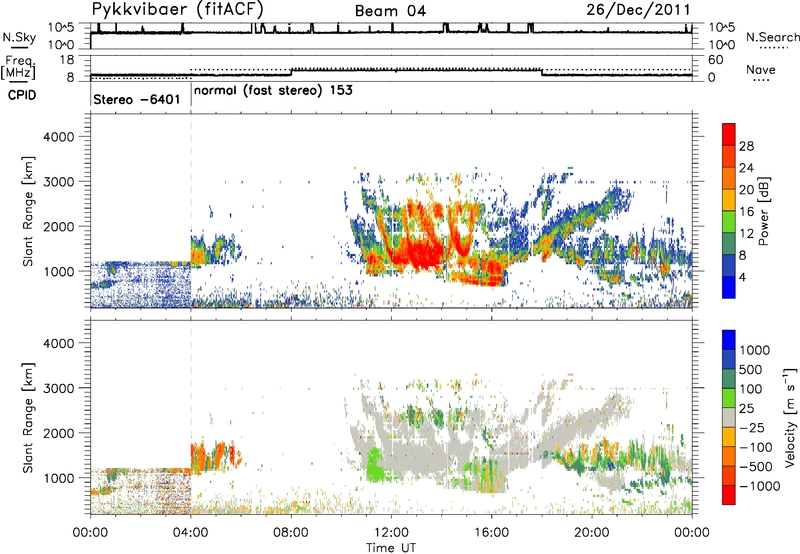Click the '-25' velocity scale value

coord(752,427)
